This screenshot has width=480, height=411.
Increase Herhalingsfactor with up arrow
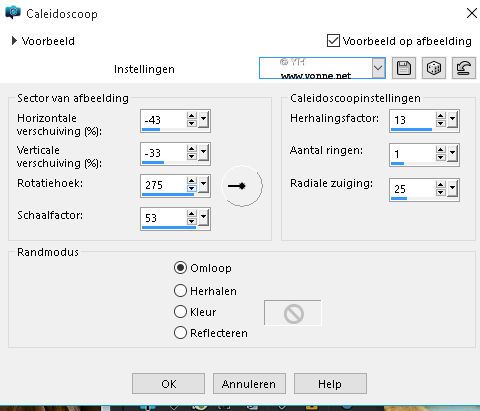pos(440,116)
